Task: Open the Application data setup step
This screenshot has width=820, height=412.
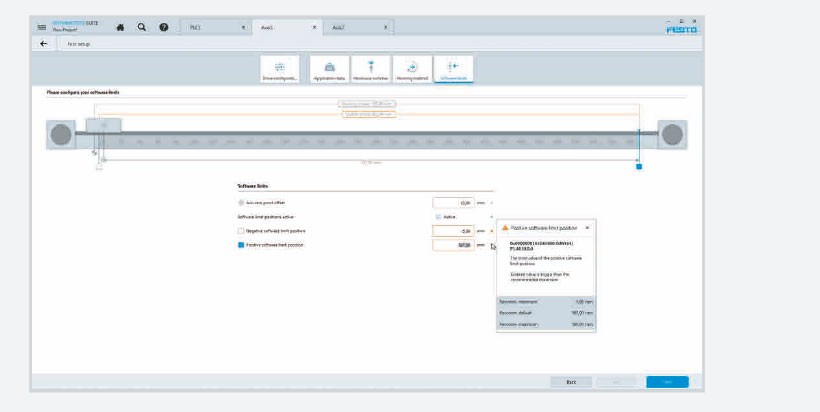Action: [x=329, y=69]
